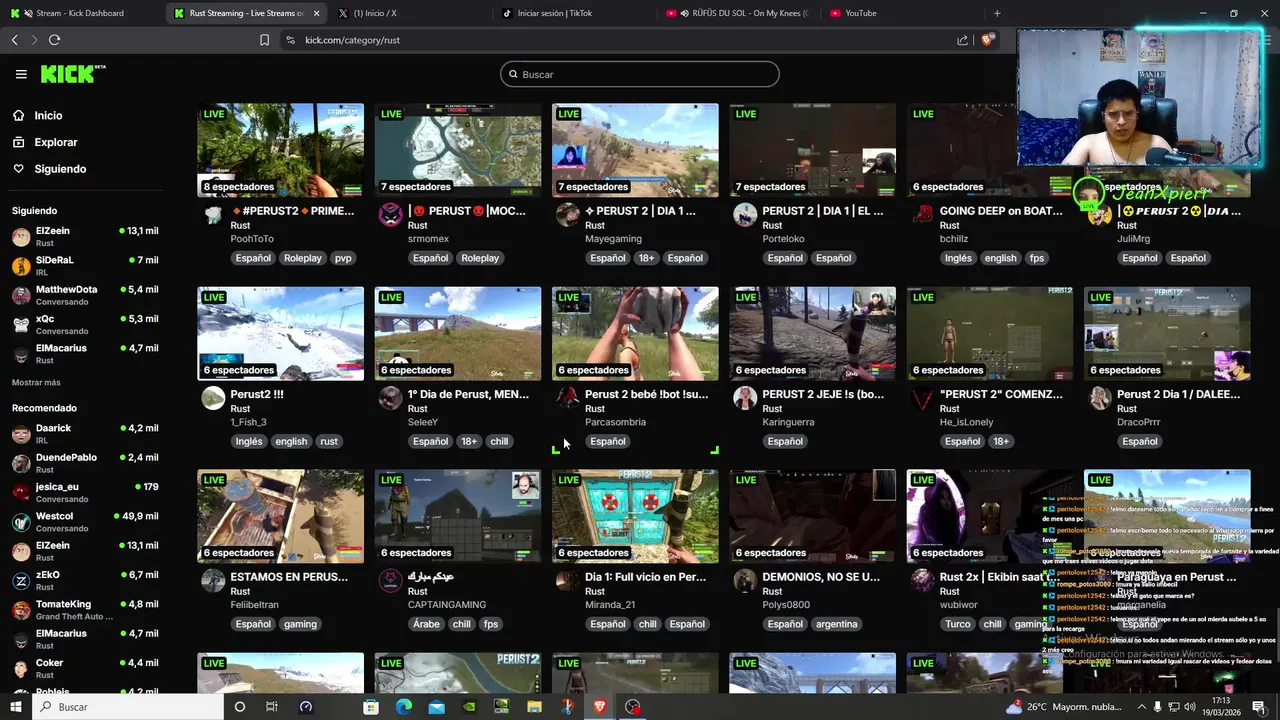This screenshot has width=1280, height=720.
Task: Open CAPTAINGAMING streamer avatar
Action: tap(390, 581)
